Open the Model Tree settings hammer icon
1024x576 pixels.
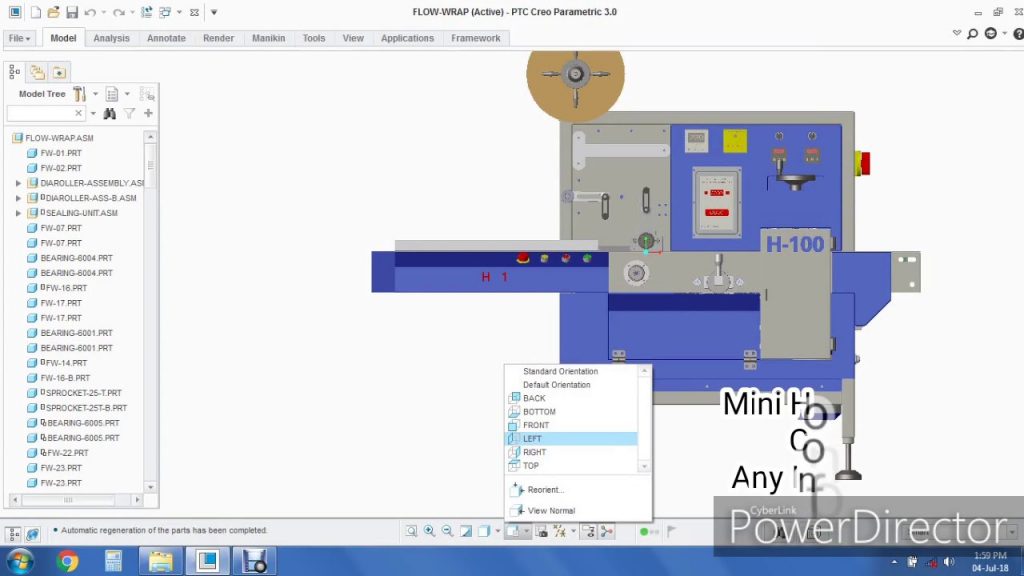[80, 94]
